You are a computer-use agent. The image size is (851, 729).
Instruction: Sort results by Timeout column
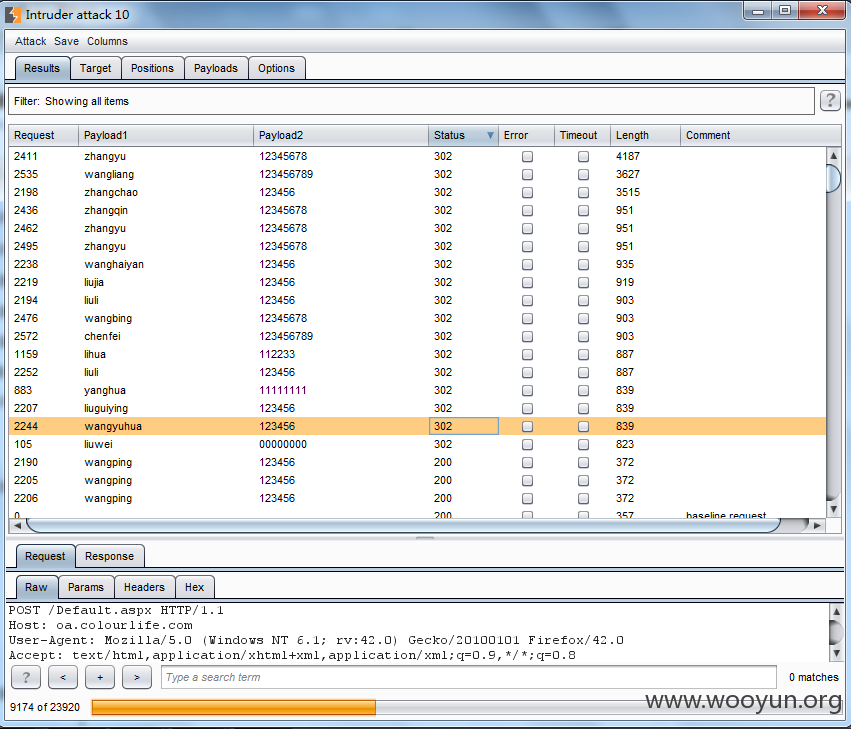coord(582,135)
